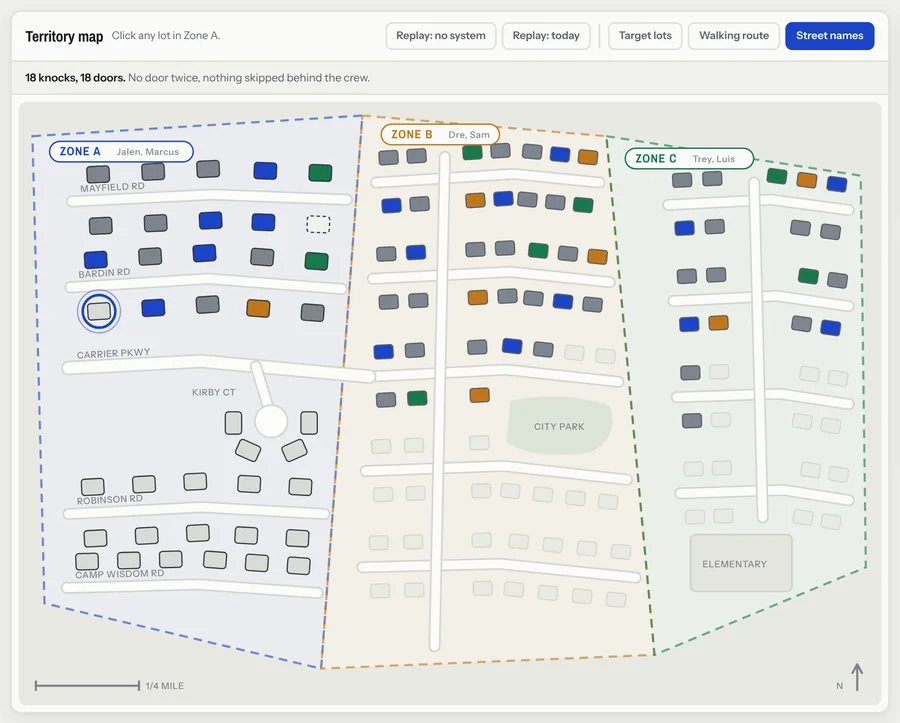Click the dashed-outline empty lot in Zone A
Image resolution: width=900 pixels, height=723 pixels.
tap(318, 224)
